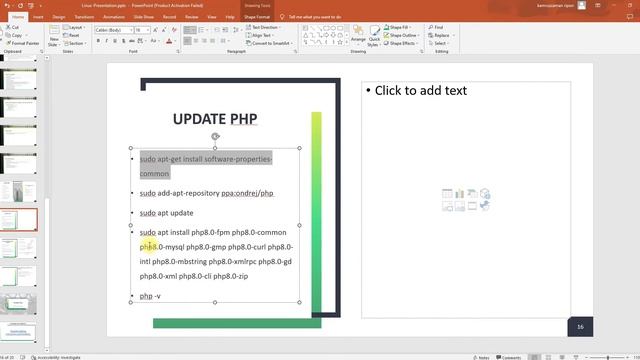Click the Copy command
The width and height of the screenshot is (640, 360).
pos(14,35)
